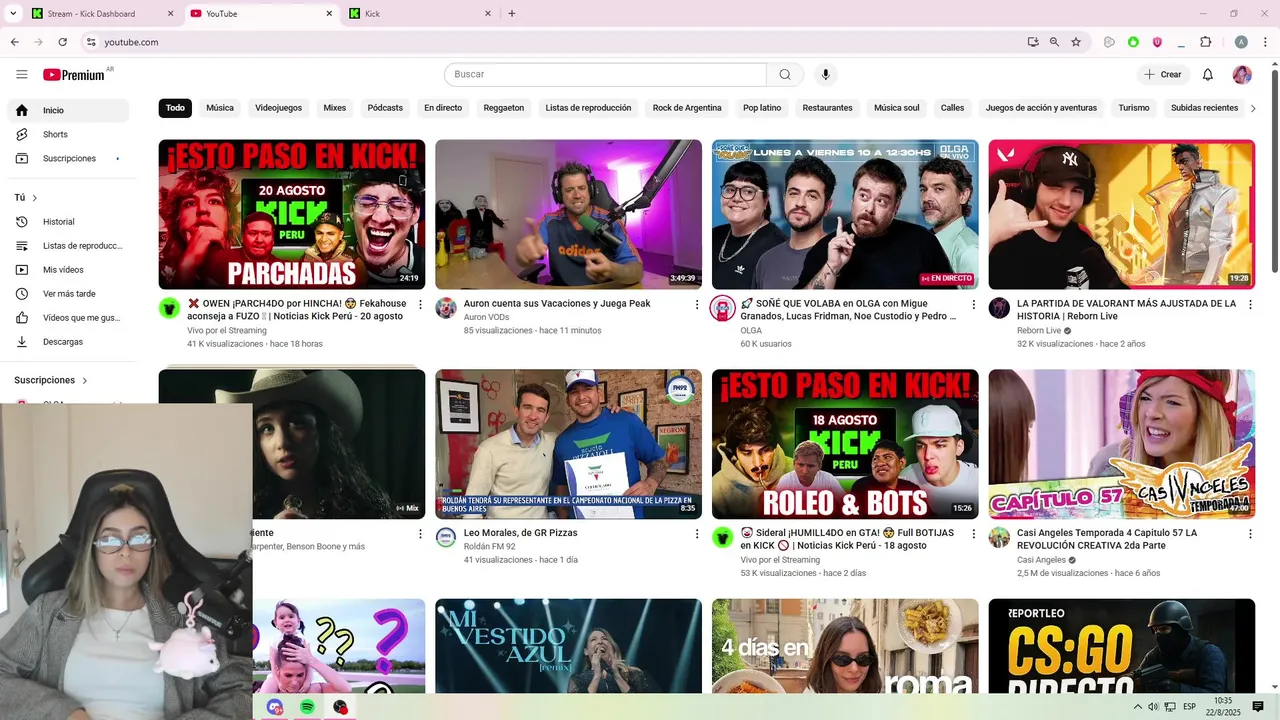Image resolution: width=1280 pixels, height=720 pixels.
Task: Open the Auron VODs channel link
Action: 486,317
